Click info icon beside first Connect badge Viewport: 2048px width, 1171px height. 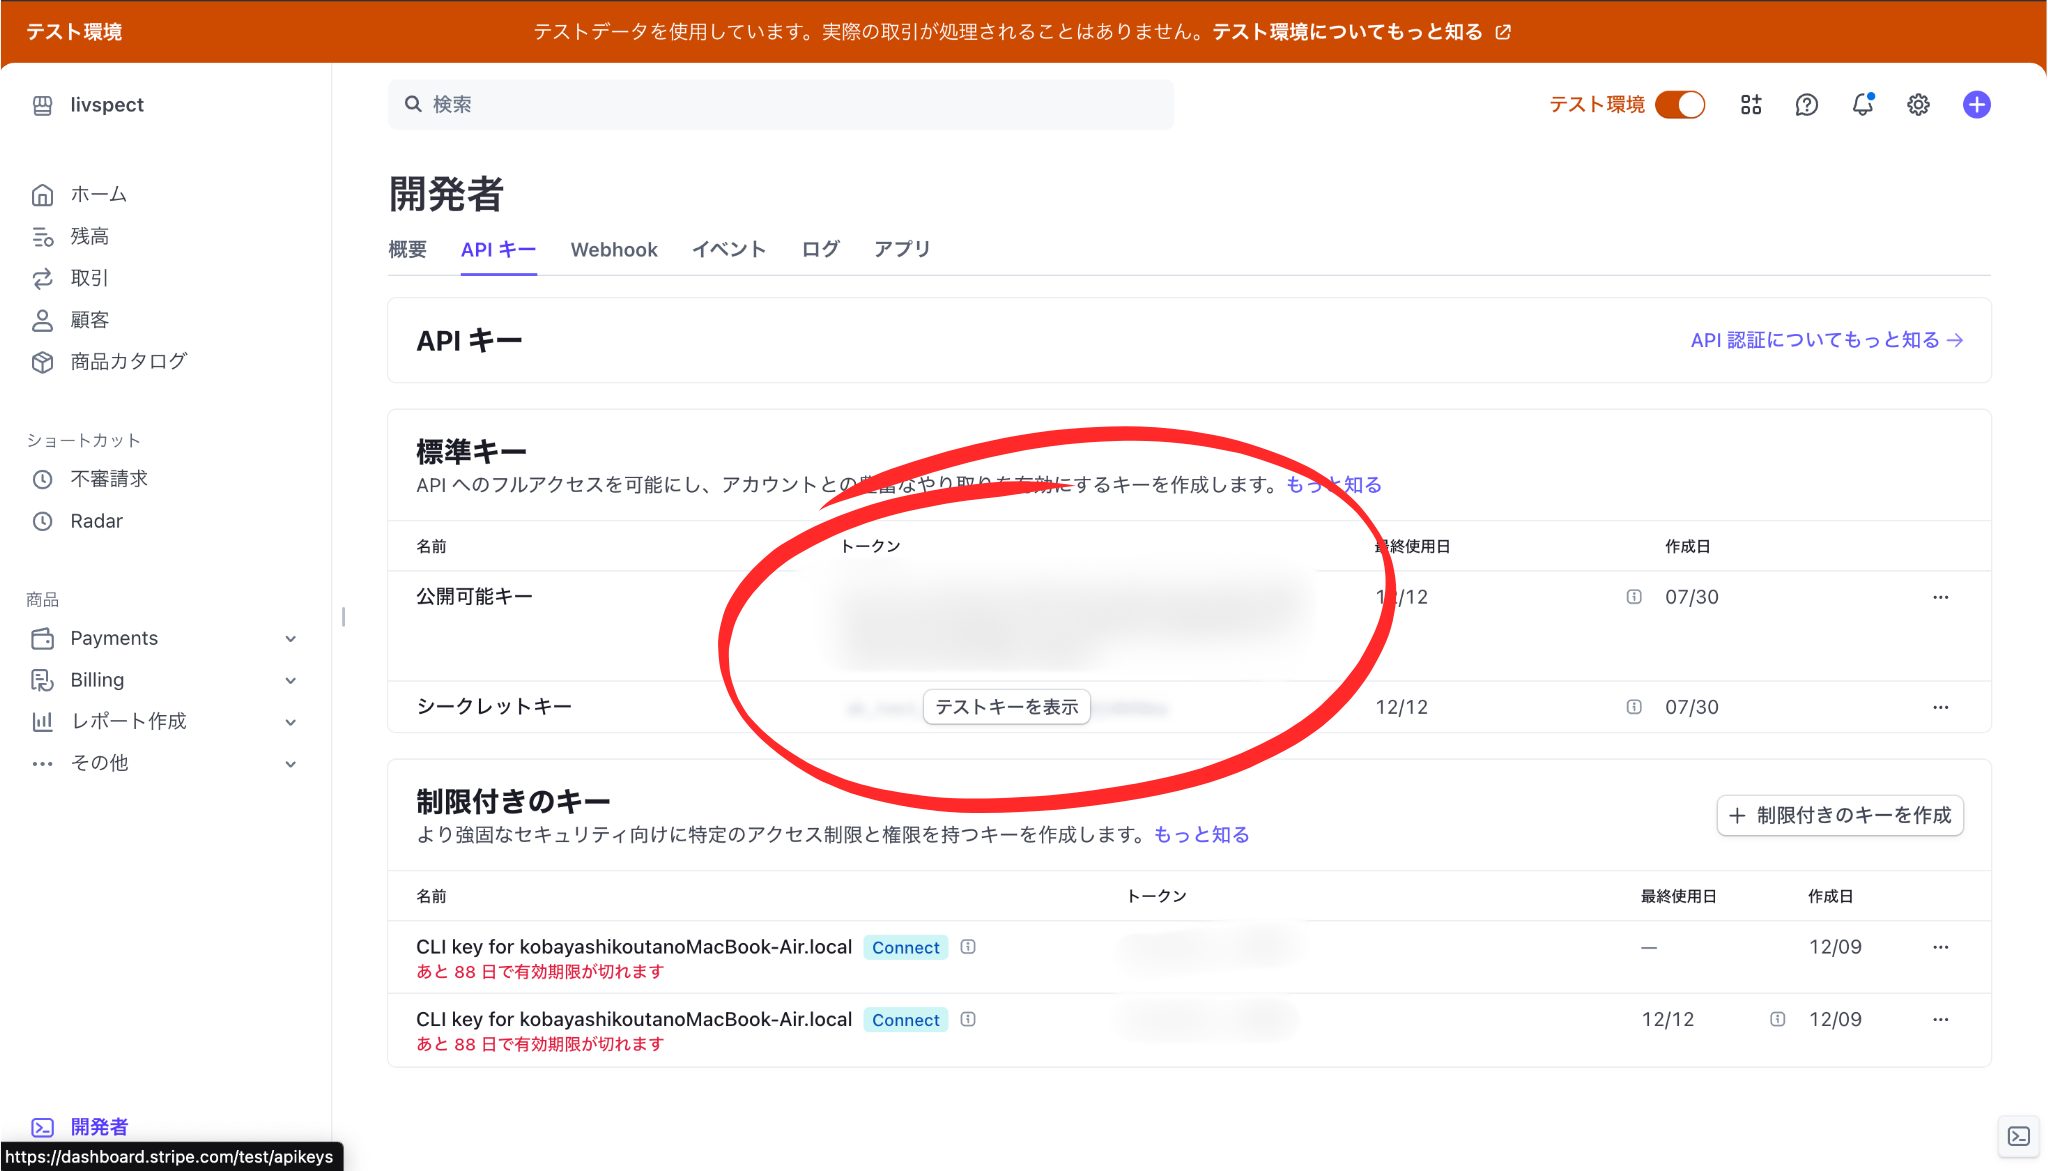968,946
